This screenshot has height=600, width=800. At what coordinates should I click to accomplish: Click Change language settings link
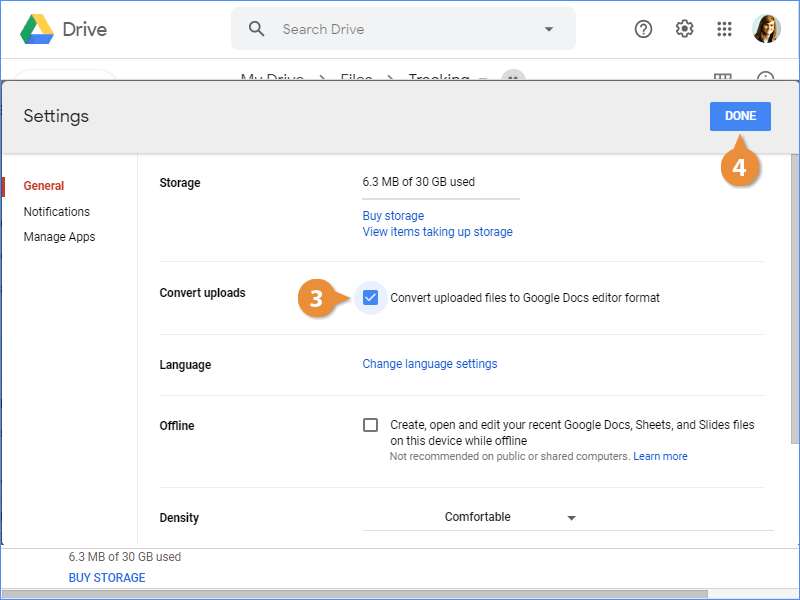[x=430, y=364]
